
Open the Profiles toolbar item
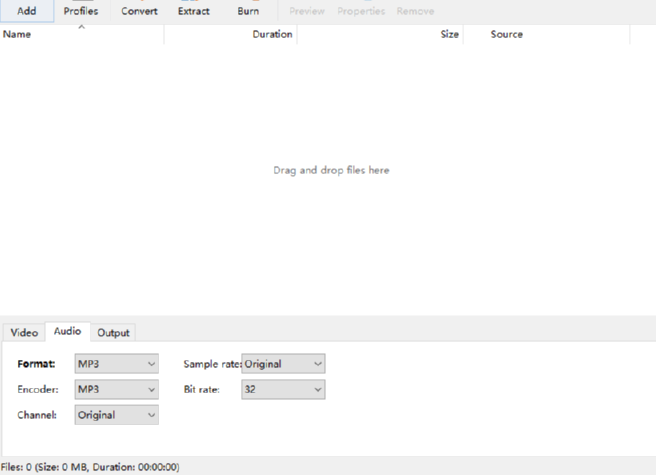81,11
